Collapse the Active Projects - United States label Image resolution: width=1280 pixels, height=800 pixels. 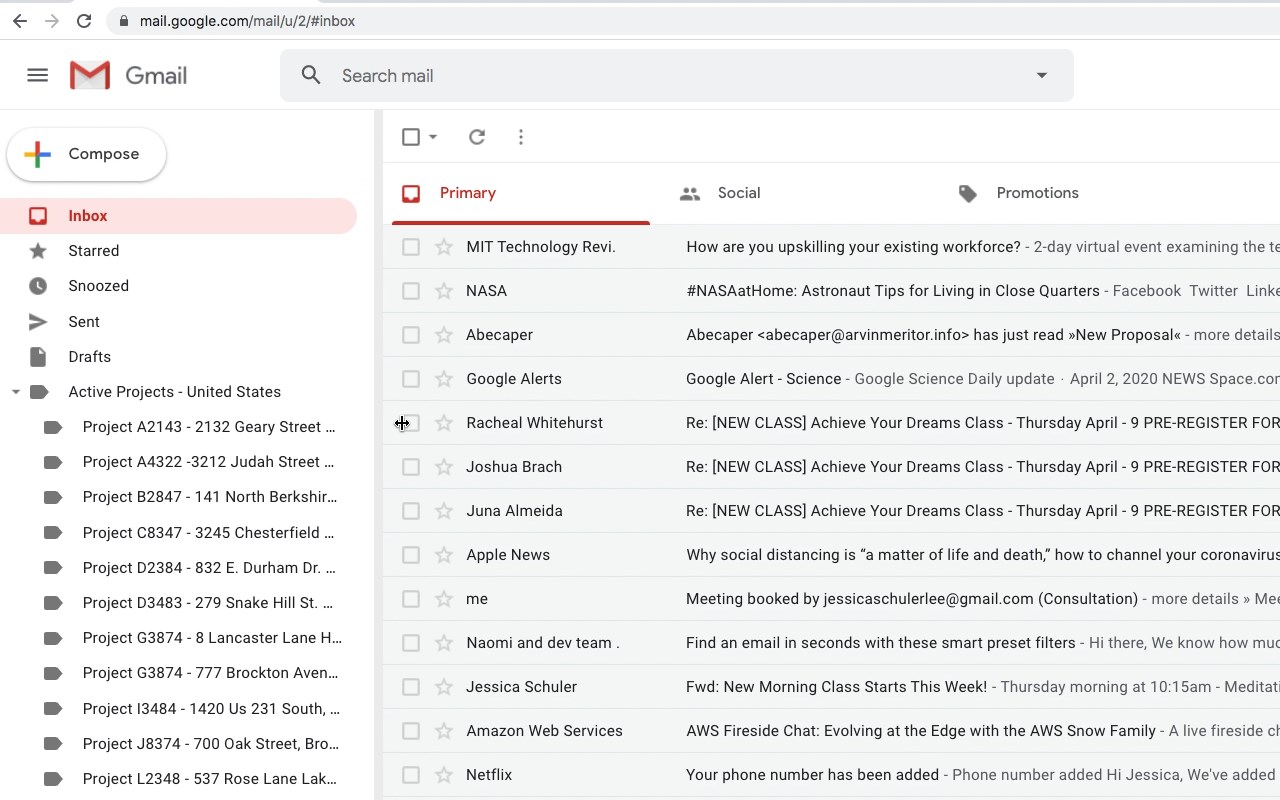coord(15,392)
